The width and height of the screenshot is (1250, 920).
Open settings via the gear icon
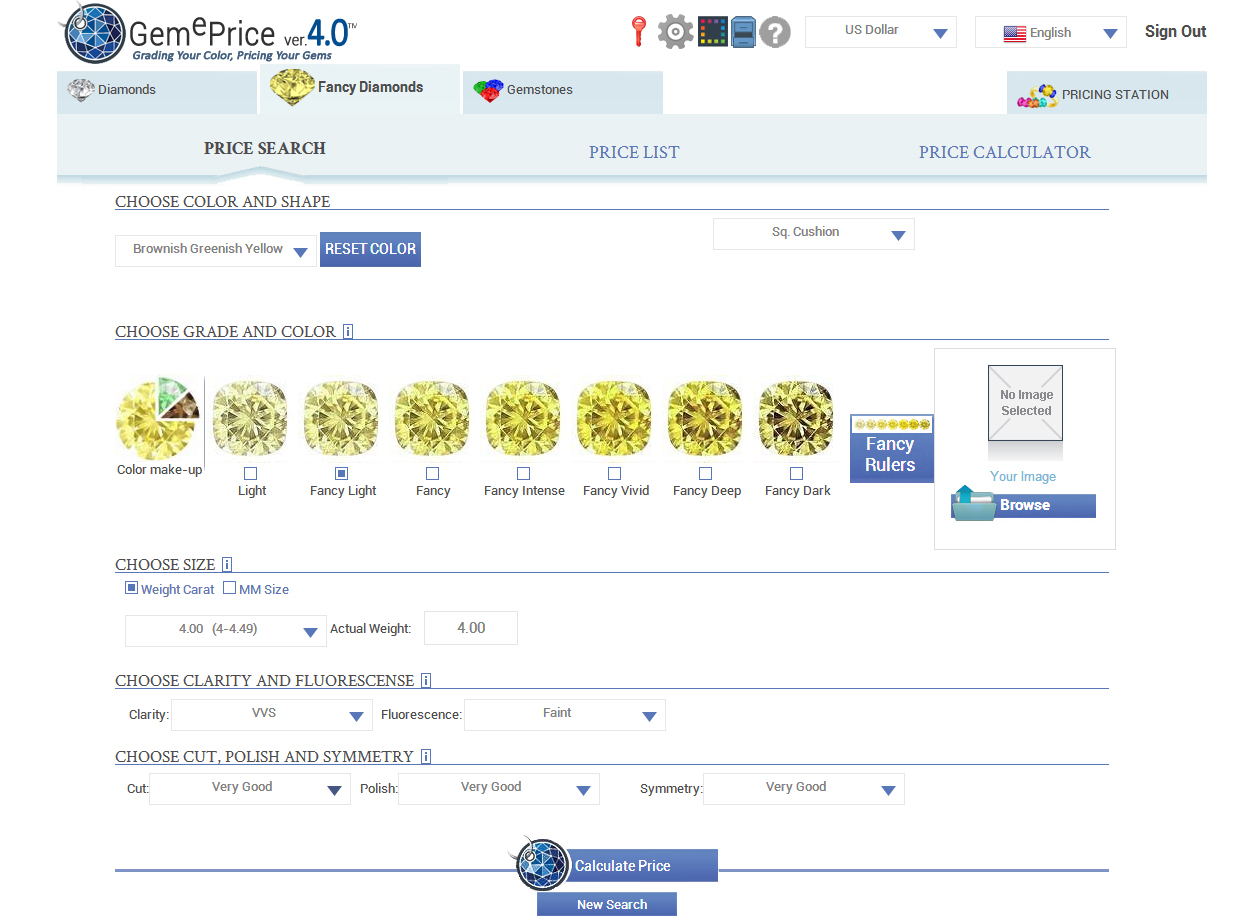[x=675, y=32]
